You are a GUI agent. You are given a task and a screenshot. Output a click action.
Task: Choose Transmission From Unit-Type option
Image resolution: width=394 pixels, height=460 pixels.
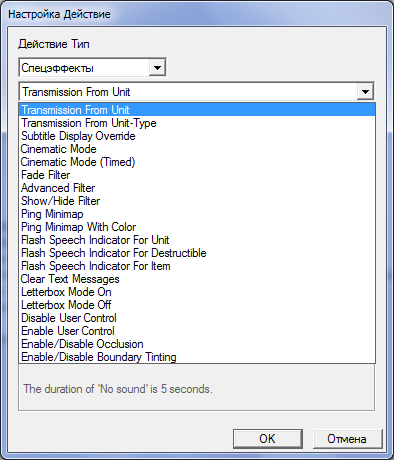pos(197,123)
